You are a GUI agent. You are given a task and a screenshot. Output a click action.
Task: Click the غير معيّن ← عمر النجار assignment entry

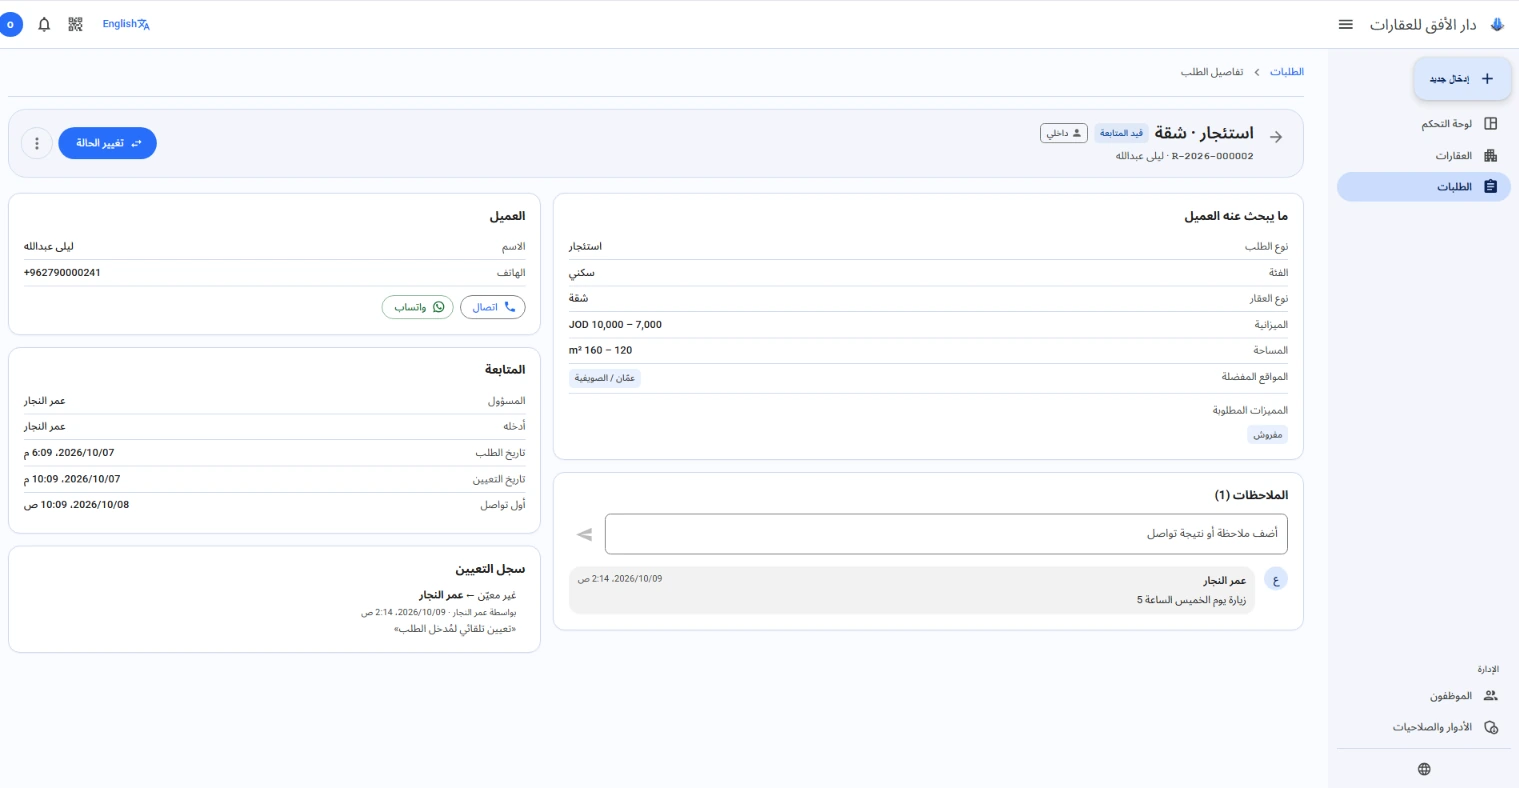pos(467,595)
